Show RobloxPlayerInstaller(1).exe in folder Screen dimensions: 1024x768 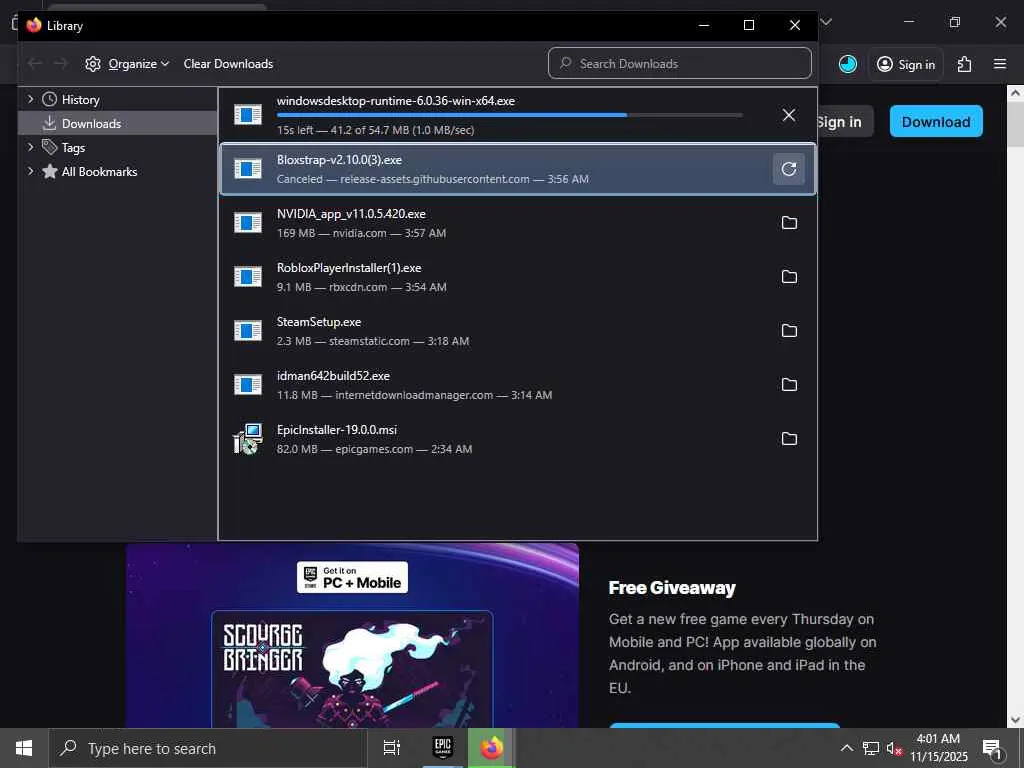(789, 277)
